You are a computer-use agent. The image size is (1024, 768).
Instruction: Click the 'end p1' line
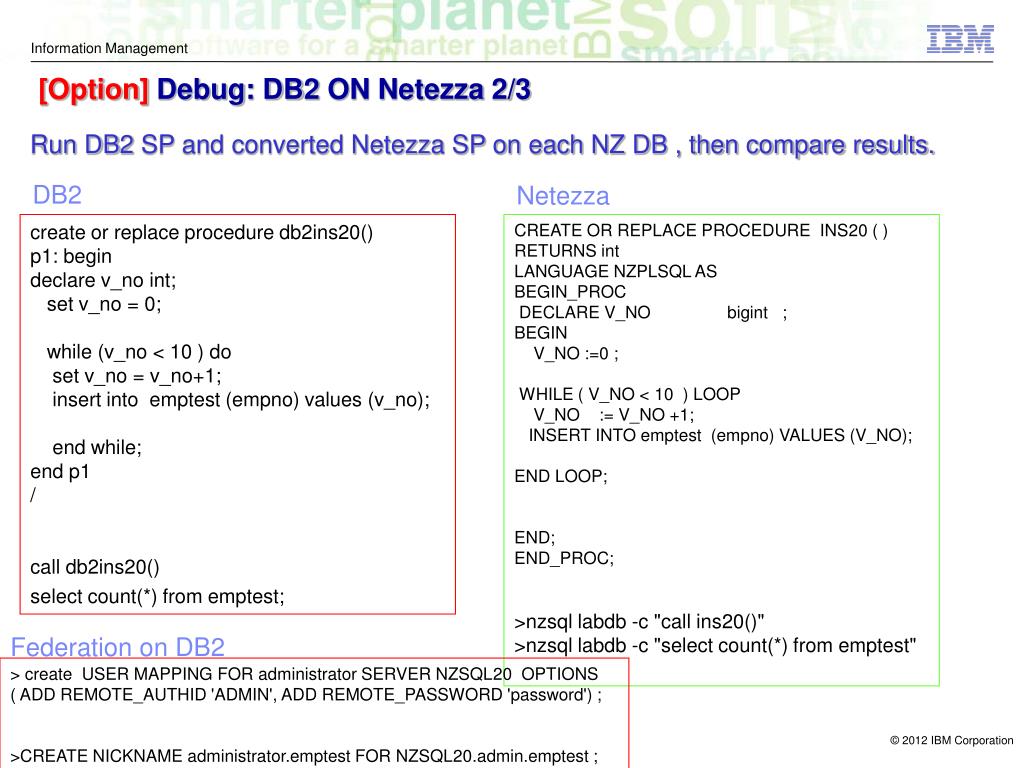point(59,472)
